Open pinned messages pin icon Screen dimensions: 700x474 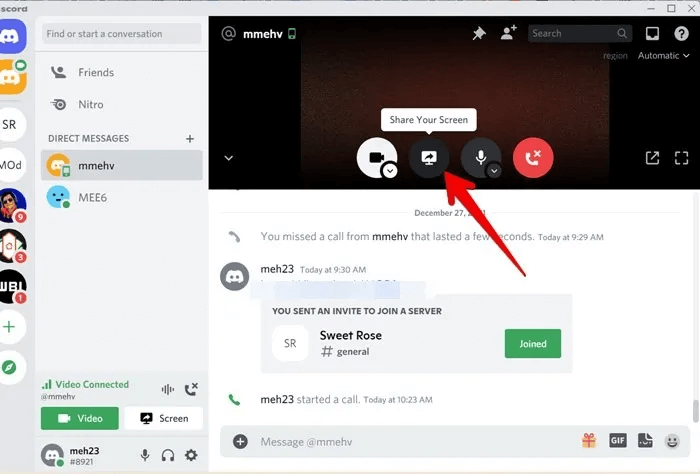point(479,33)
